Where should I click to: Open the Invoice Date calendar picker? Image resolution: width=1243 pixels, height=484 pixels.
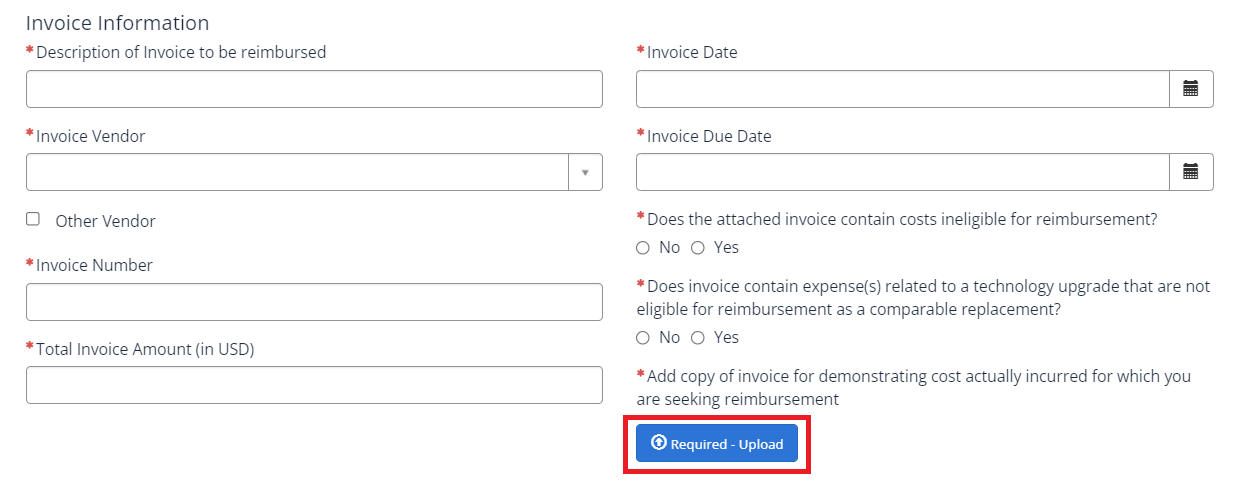[1190, 89]
